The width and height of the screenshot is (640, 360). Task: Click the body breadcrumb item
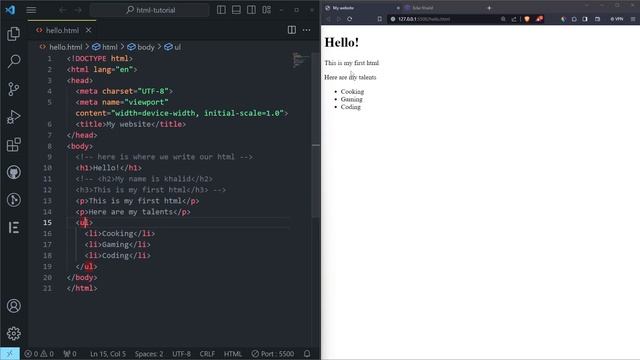[x=141, y=47]
